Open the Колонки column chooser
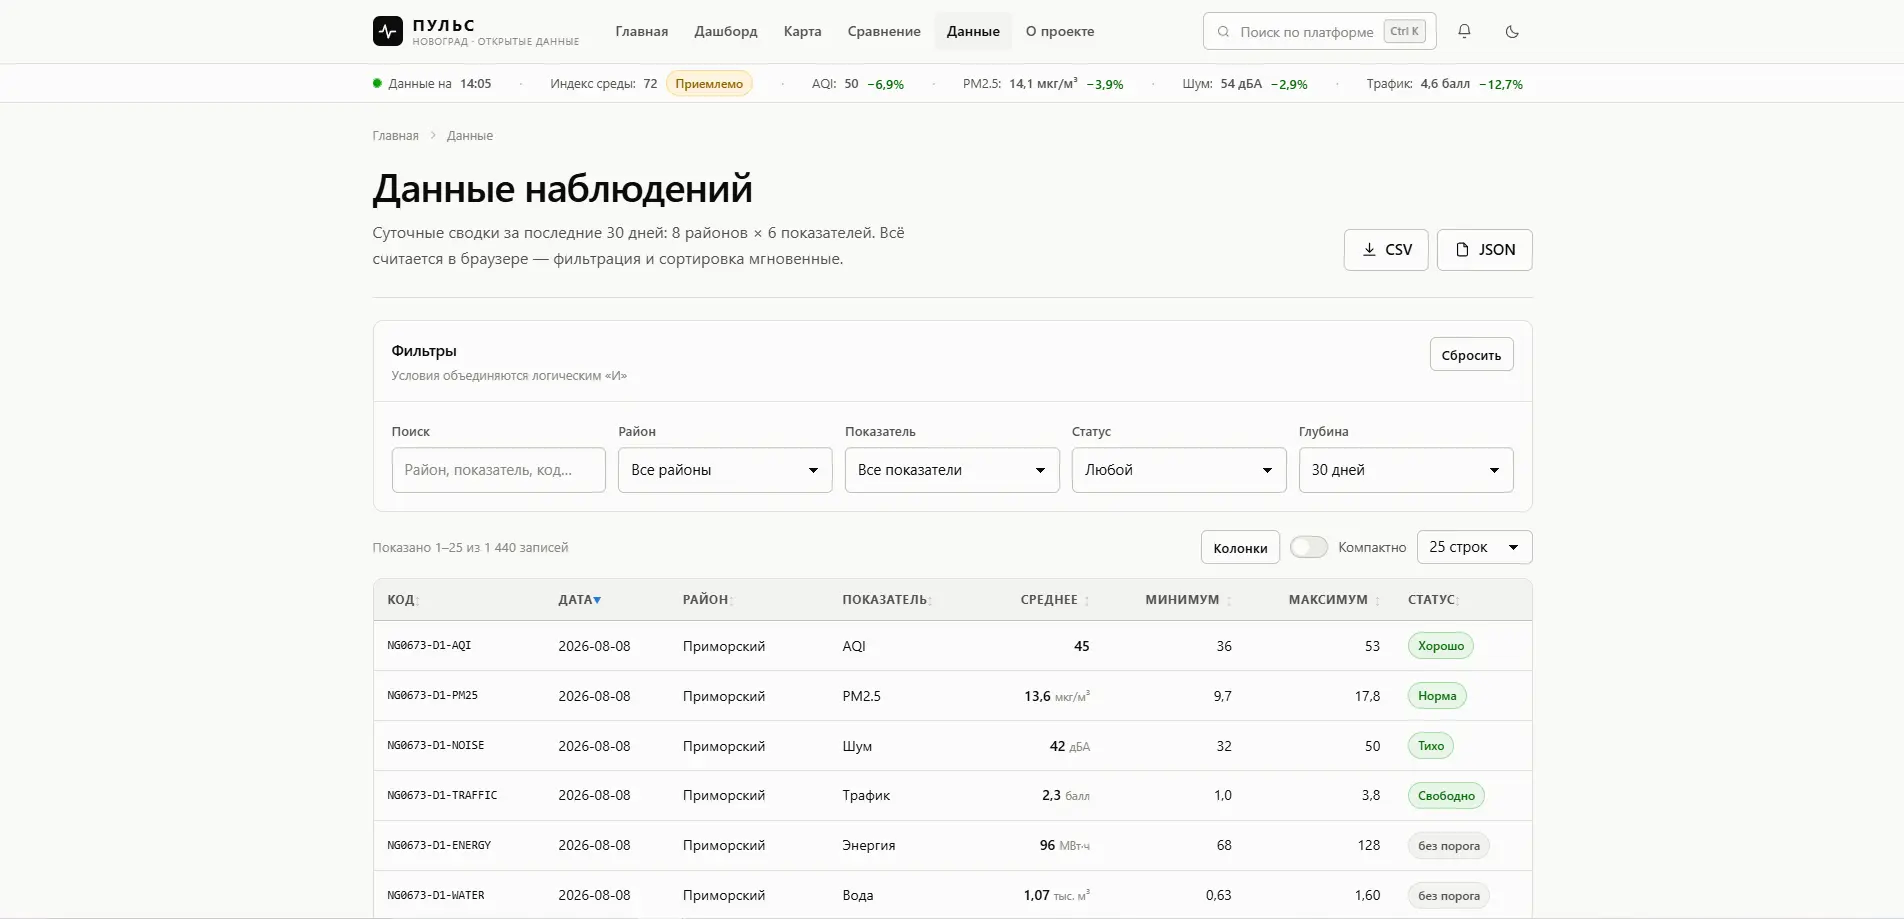The width and height of the screenshot is (1904, 919). pyautogui.click(x=1240, y=547)
